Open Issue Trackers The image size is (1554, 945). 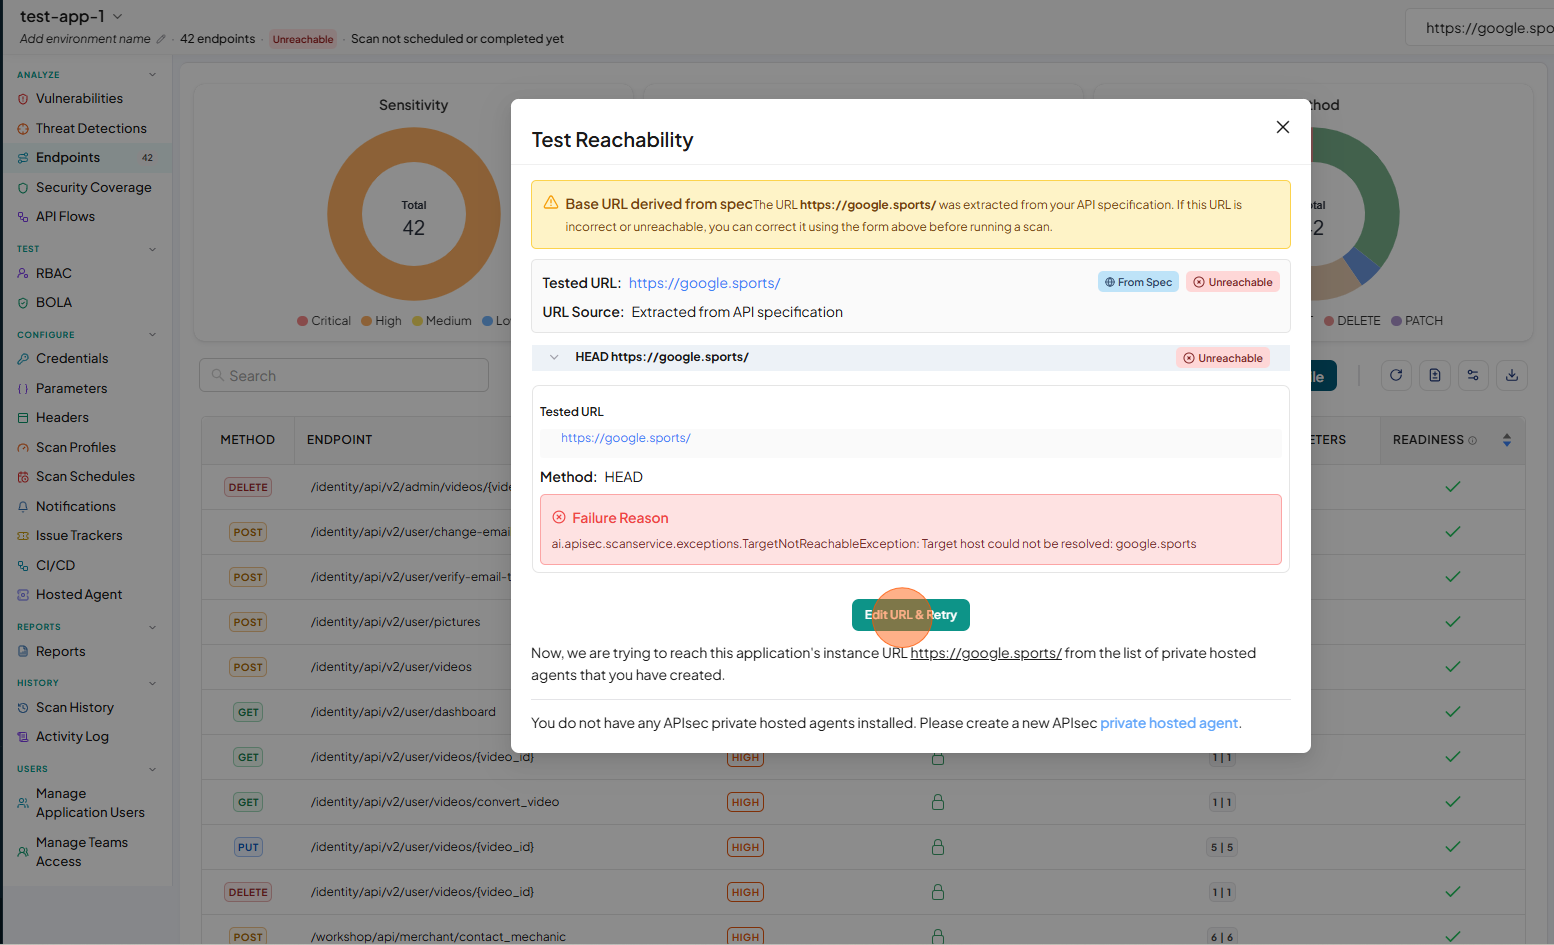[79, 535]
